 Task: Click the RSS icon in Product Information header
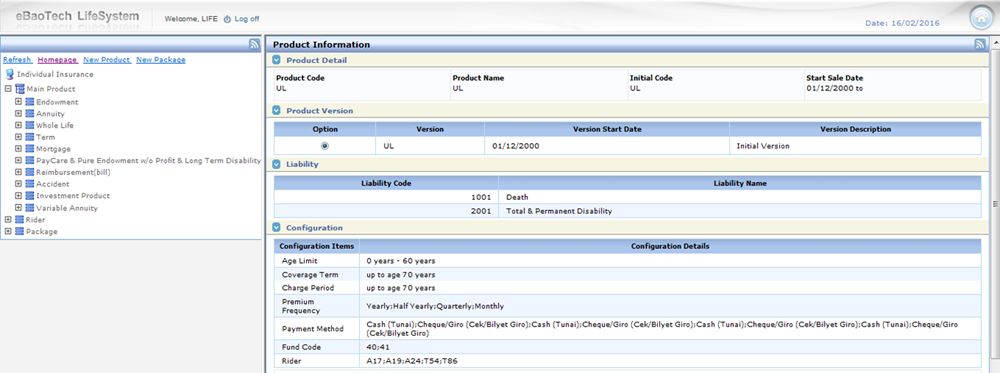point(980,44)
